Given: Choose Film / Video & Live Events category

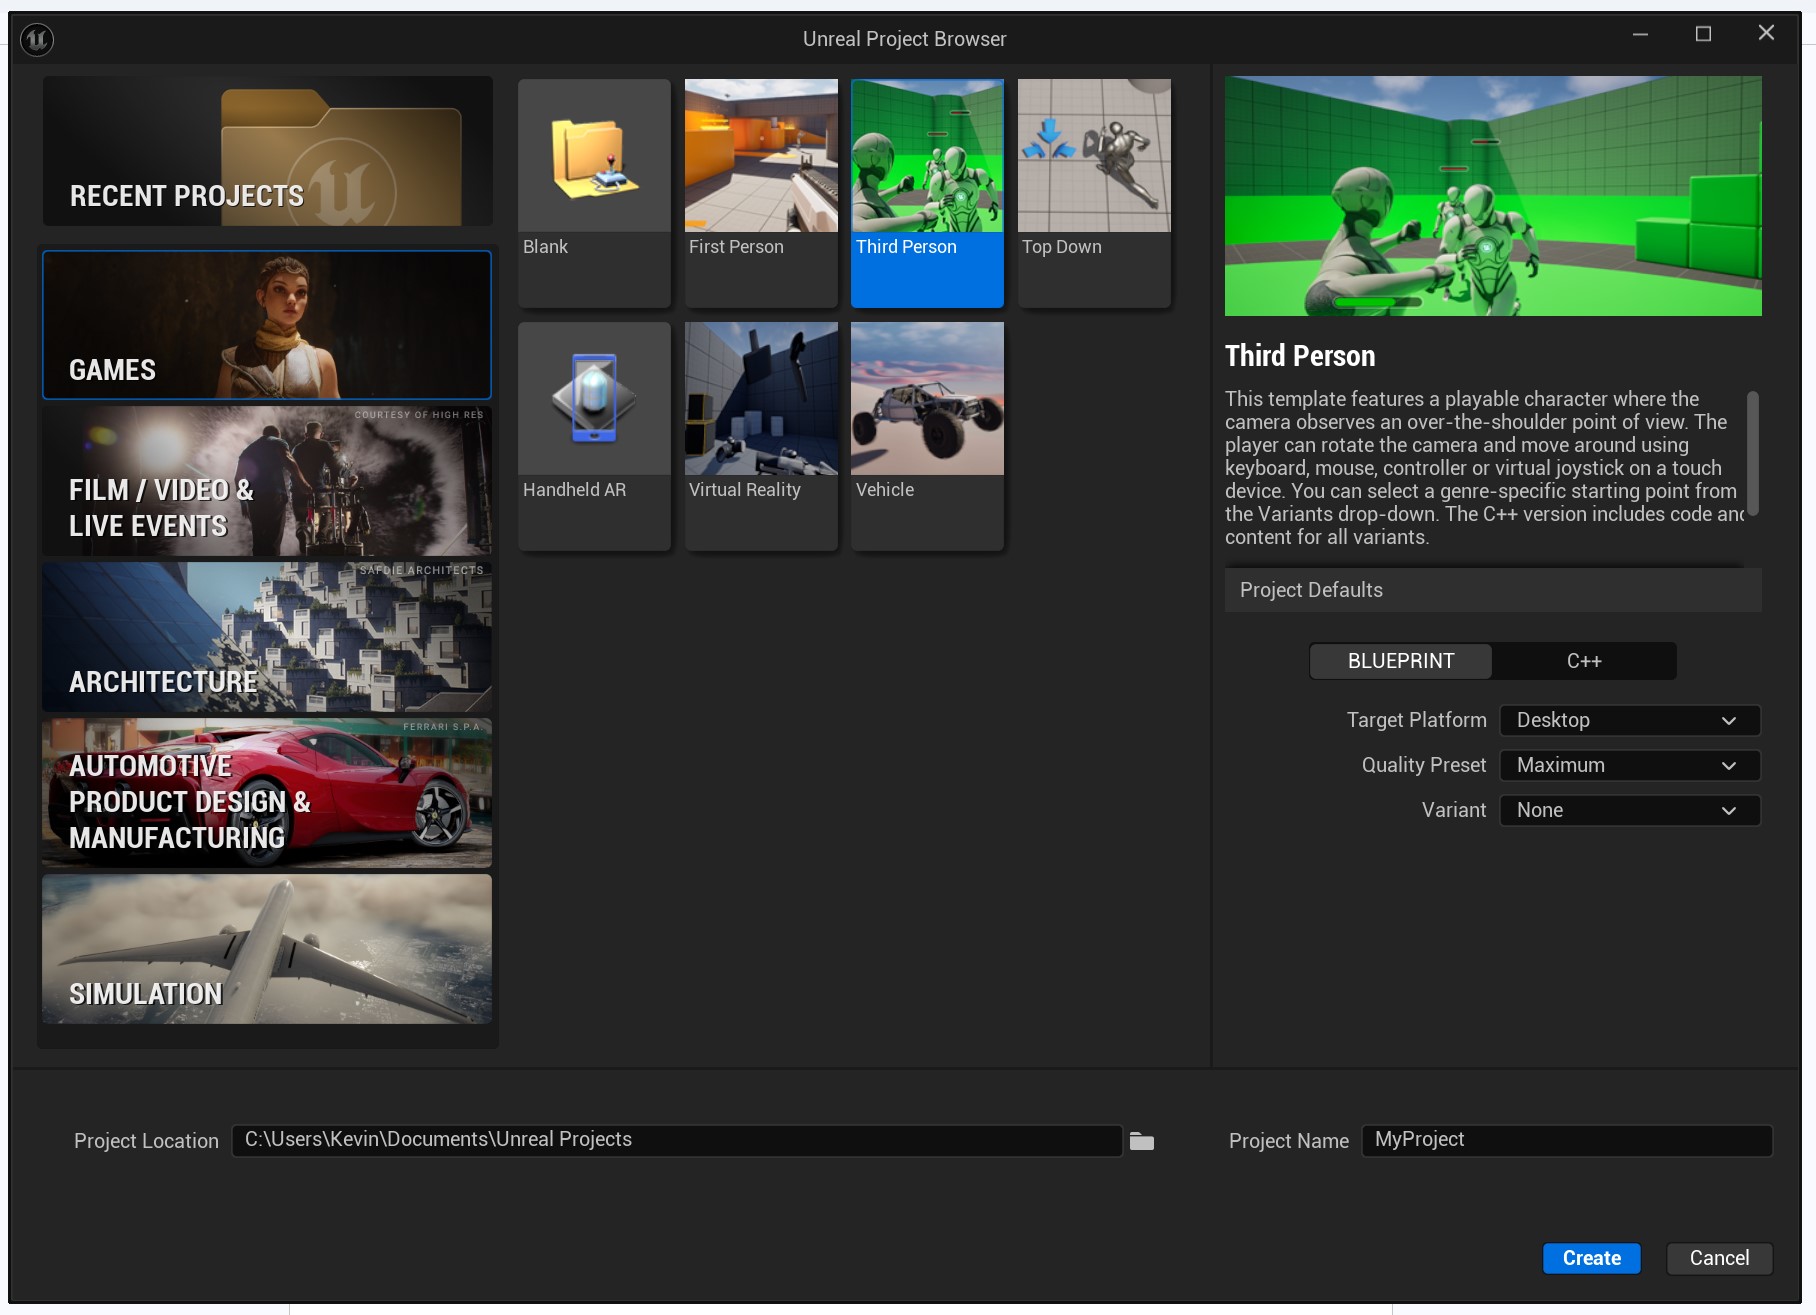Looking at the screenshot, I should (267, 481).
